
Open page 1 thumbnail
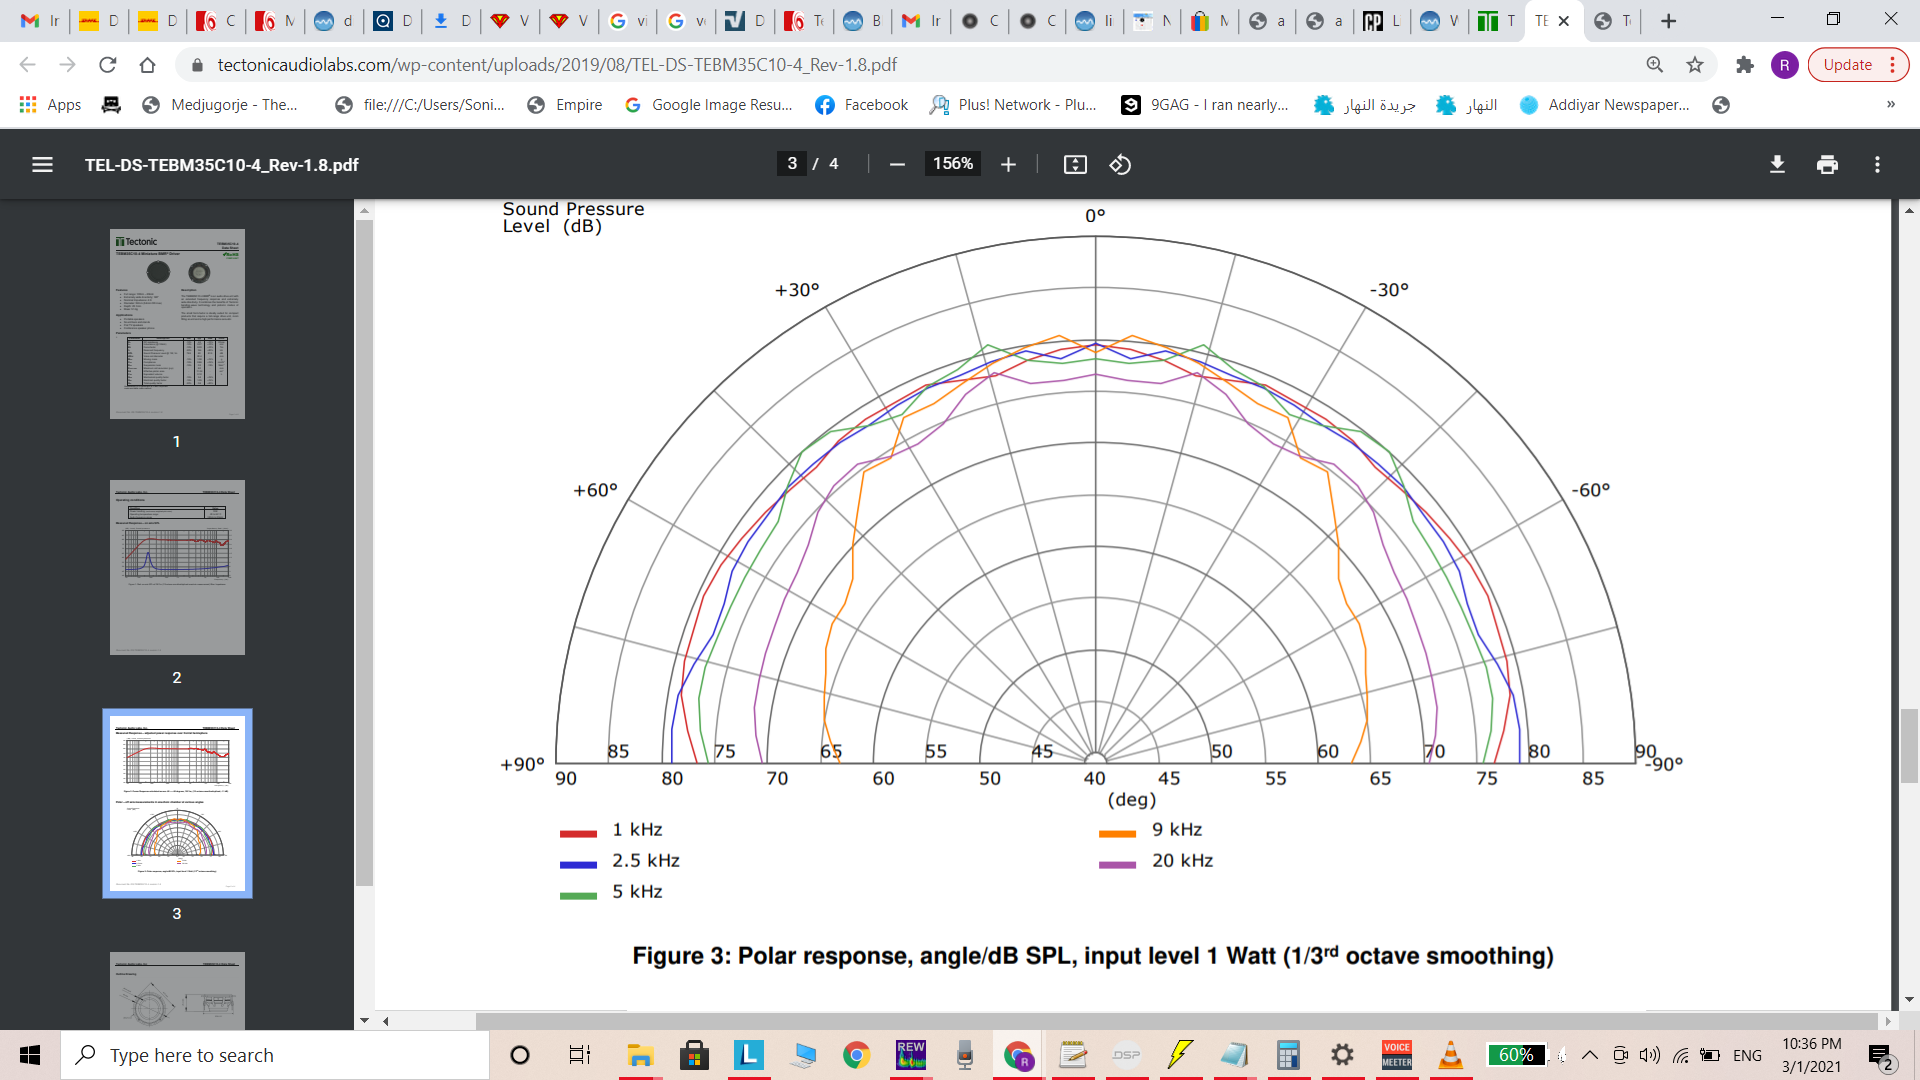177,324
